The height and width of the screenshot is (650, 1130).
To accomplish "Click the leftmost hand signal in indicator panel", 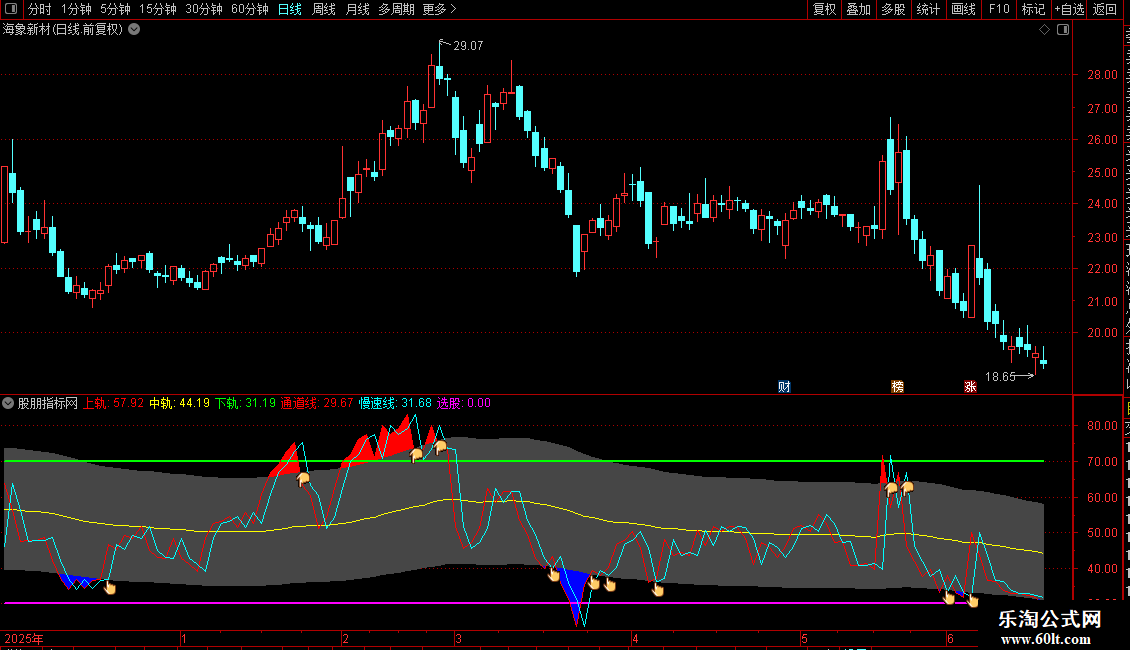I will (x=110, y=588).
